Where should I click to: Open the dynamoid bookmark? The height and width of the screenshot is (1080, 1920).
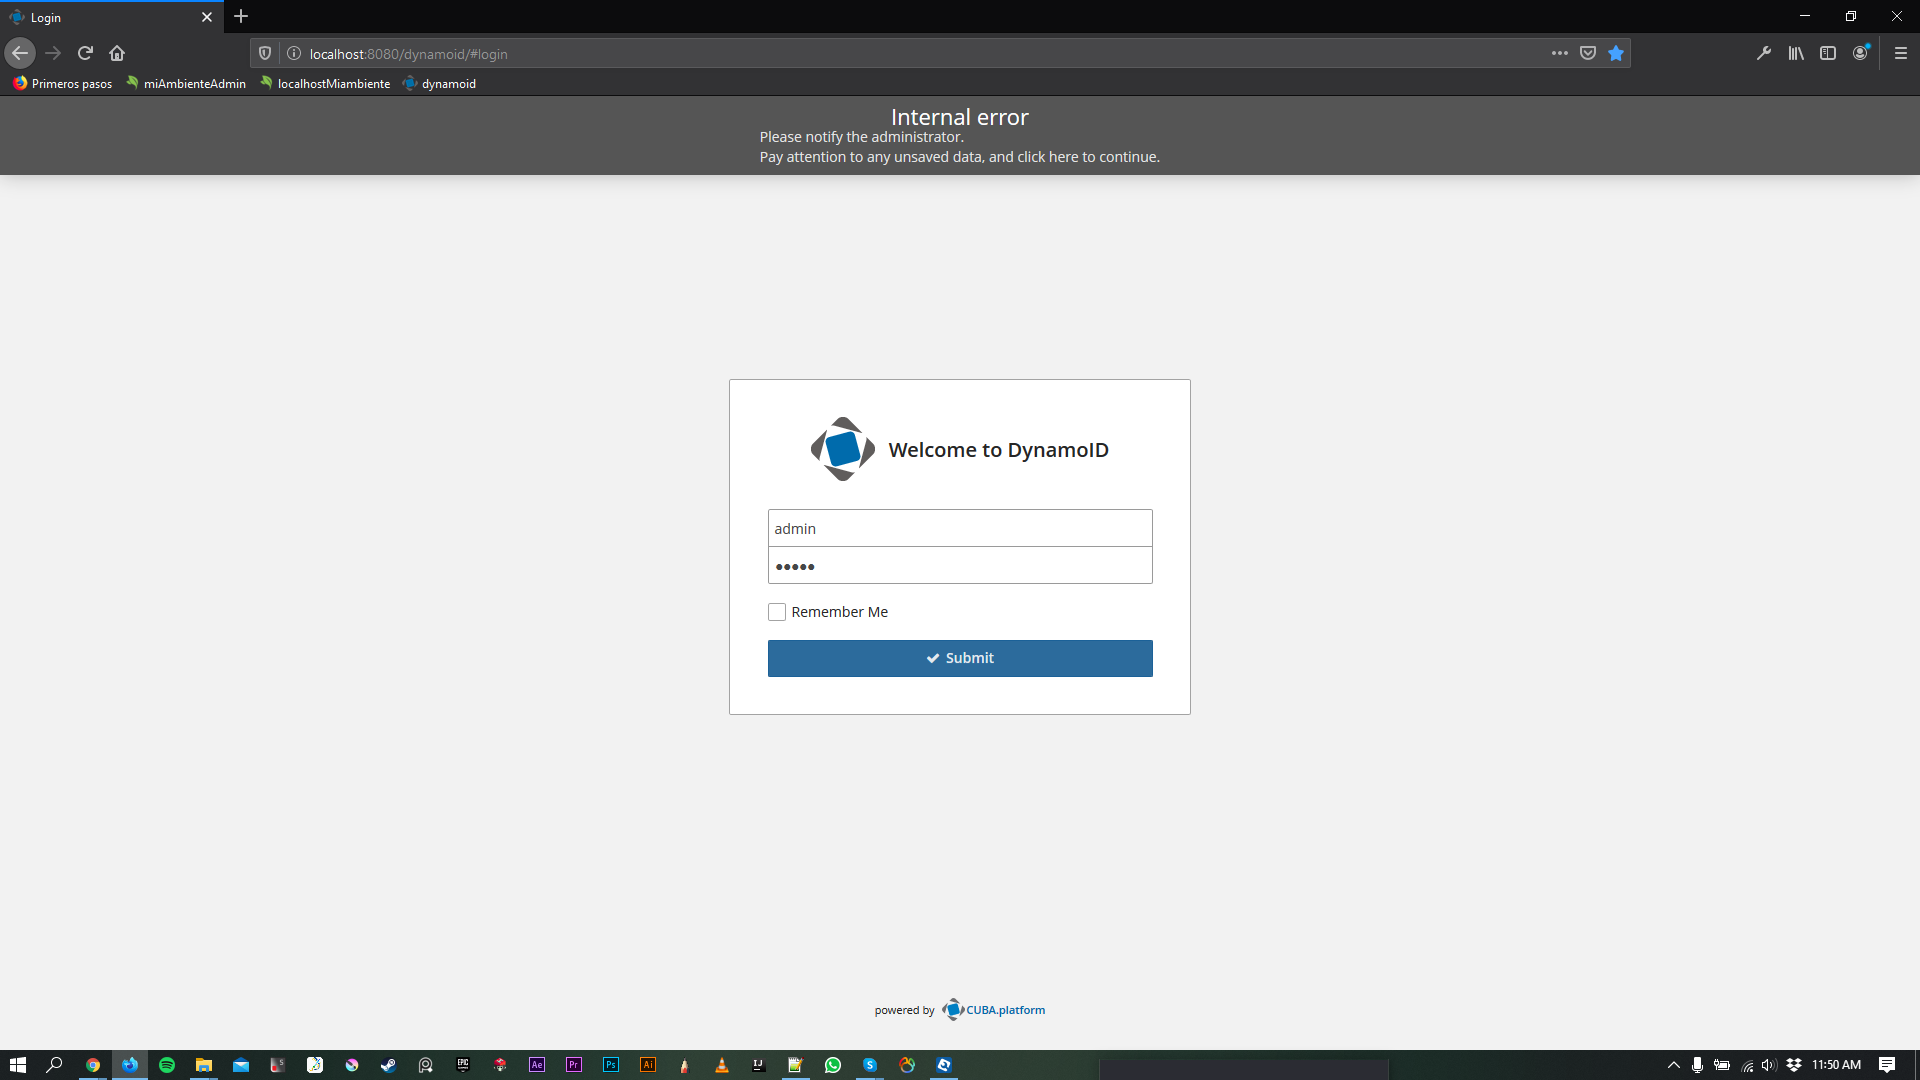point(439,83)
